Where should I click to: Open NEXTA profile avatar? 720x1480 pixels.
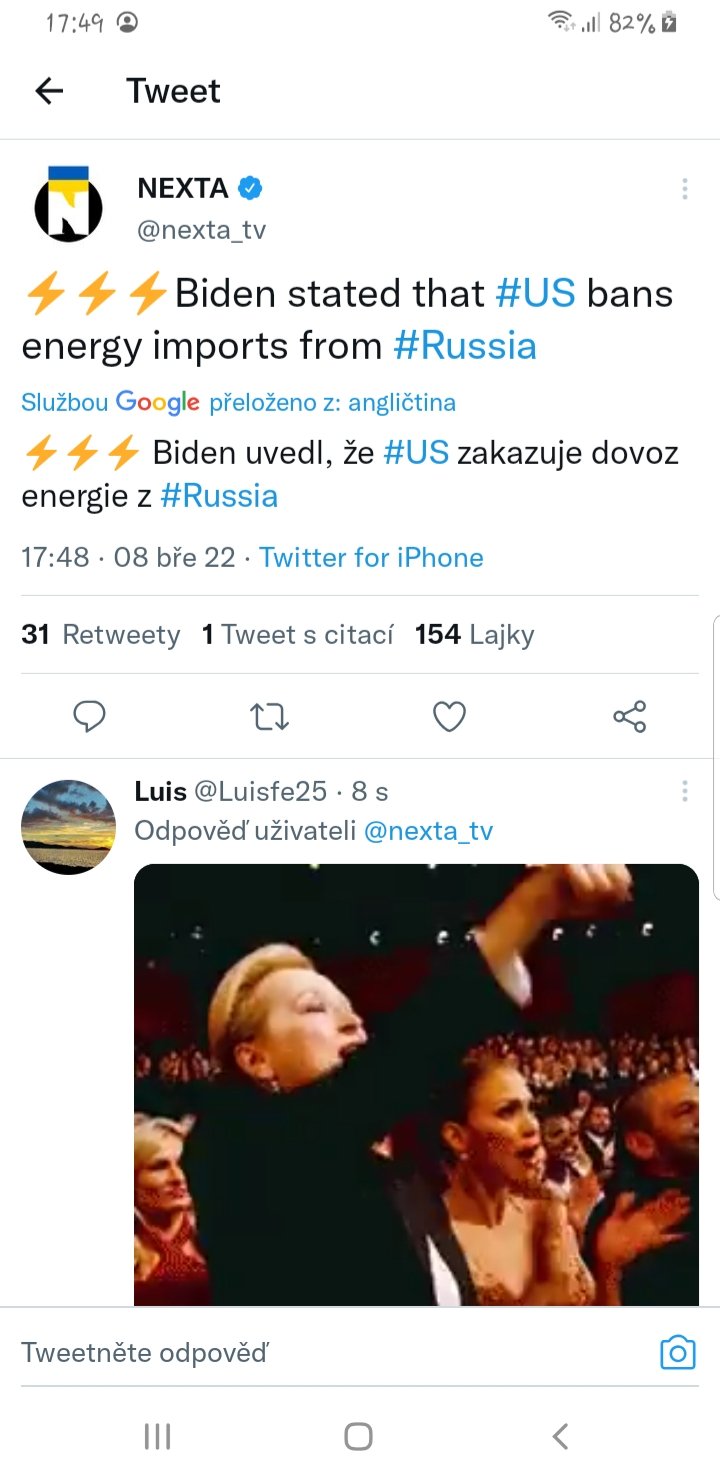coord(69,205)
